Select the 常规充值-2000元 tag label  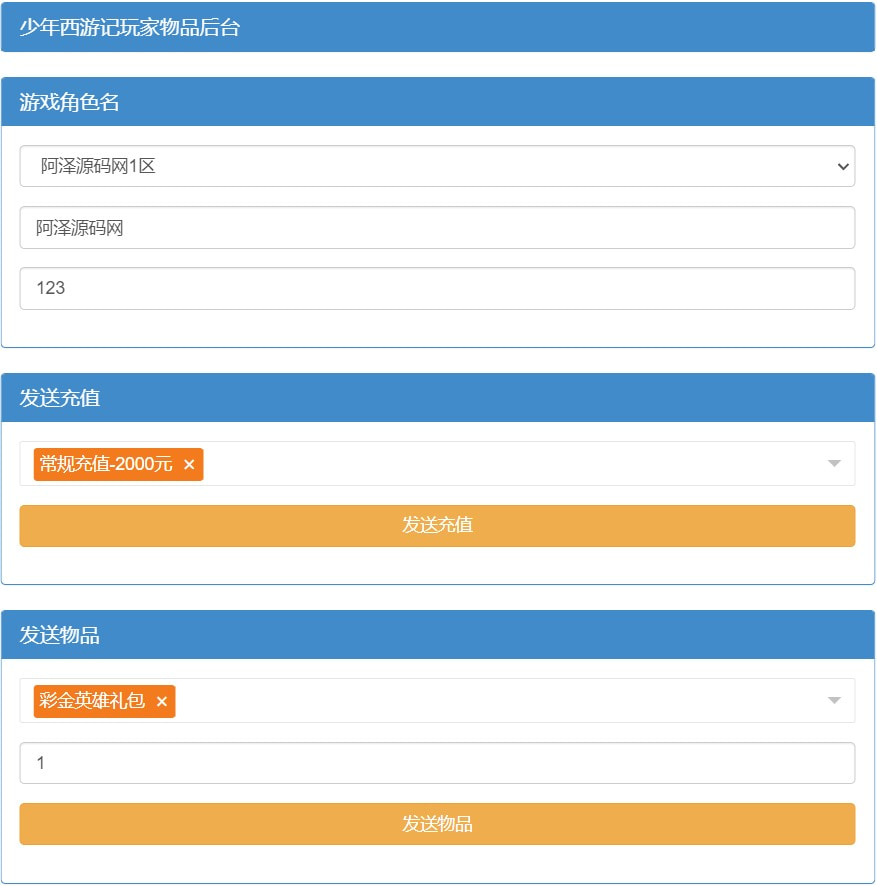[106, 465]
